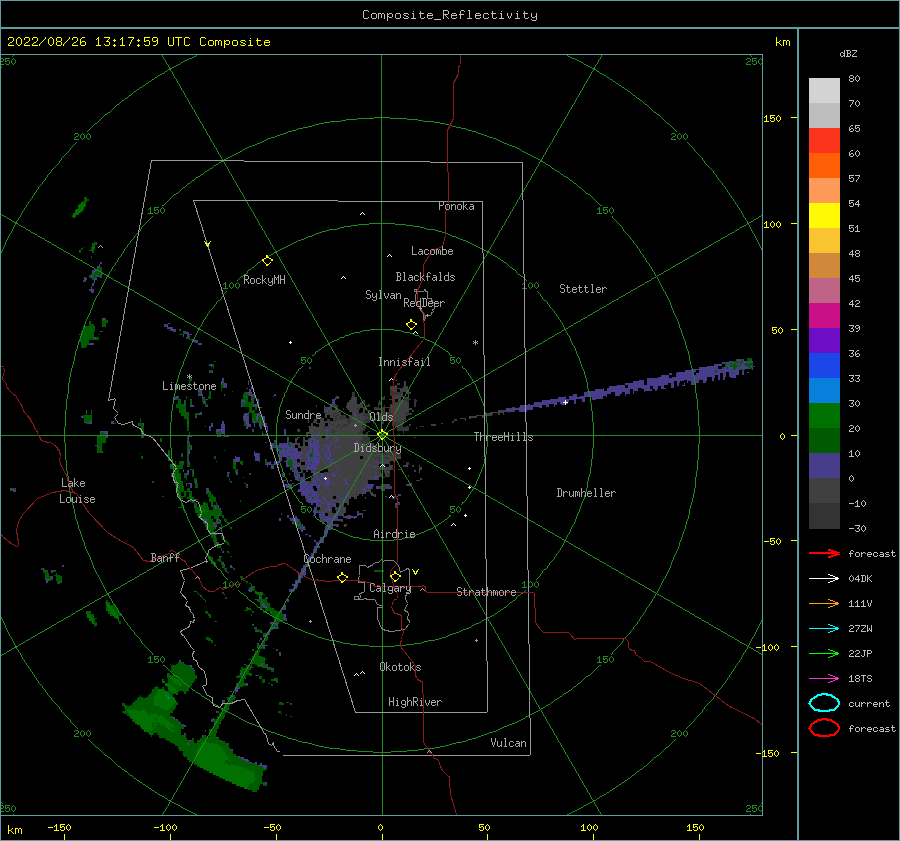900x841 pixels.
Task: Select the Limestone label
Action: pyautogui.click(x=189, y=386)
